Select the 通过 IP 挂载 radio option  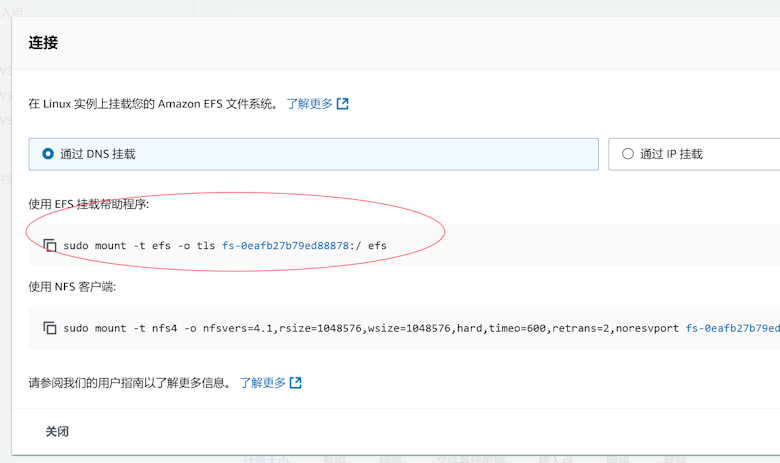pyautogui.click(x=628, y=154)
